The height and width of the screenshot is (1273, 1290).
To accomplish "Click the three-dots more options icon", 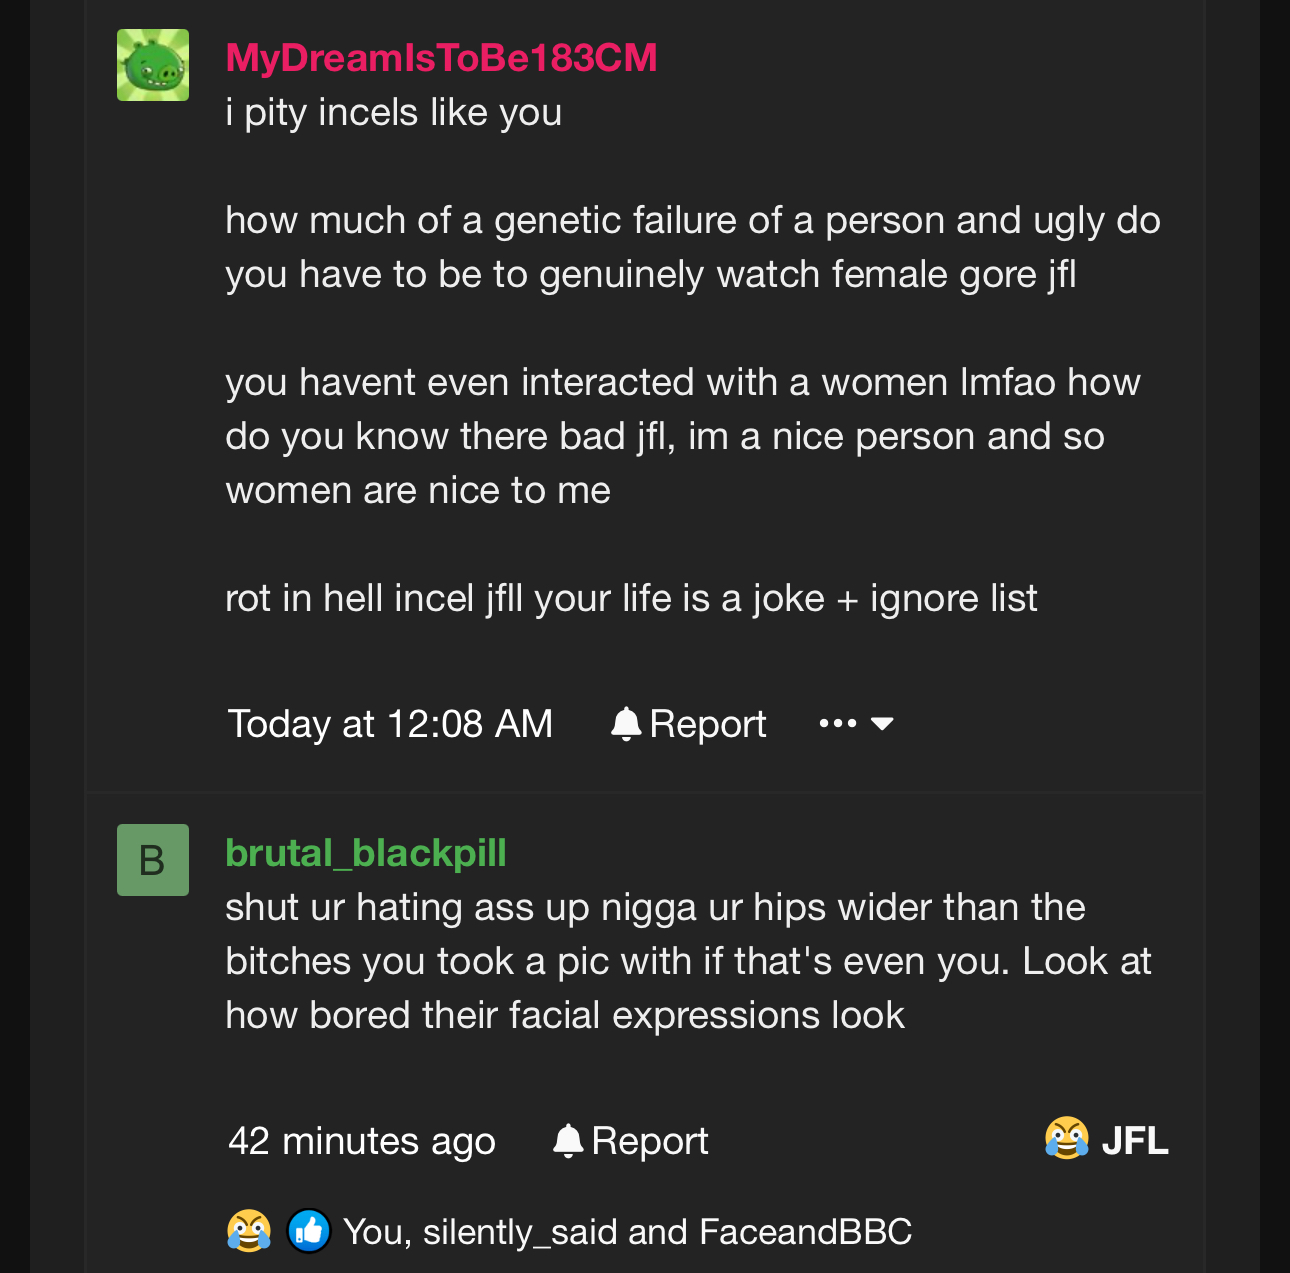I will pyautogui.click(x=837, y=724).
